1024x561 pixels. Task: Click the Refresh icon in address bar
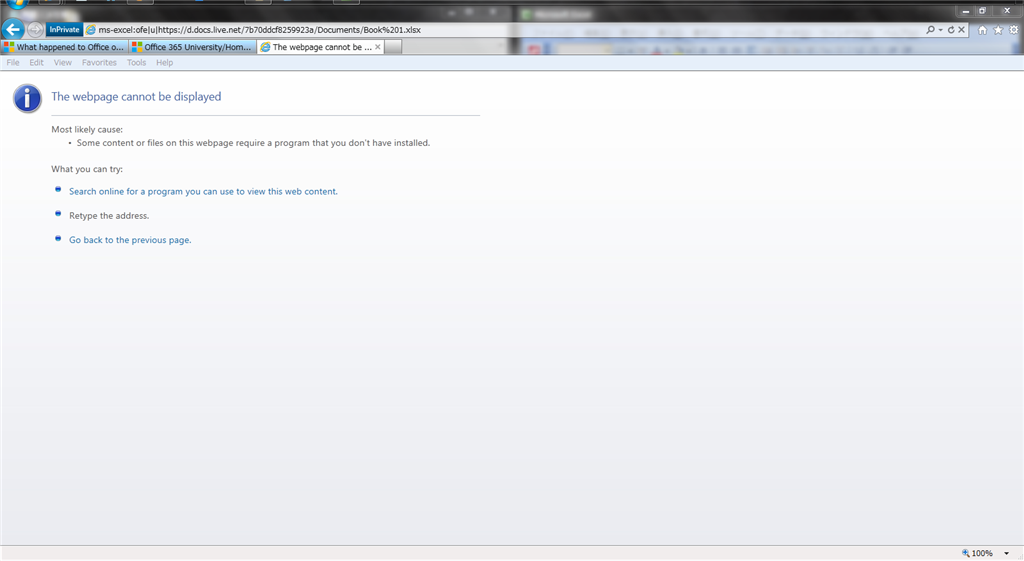[951, 29]
